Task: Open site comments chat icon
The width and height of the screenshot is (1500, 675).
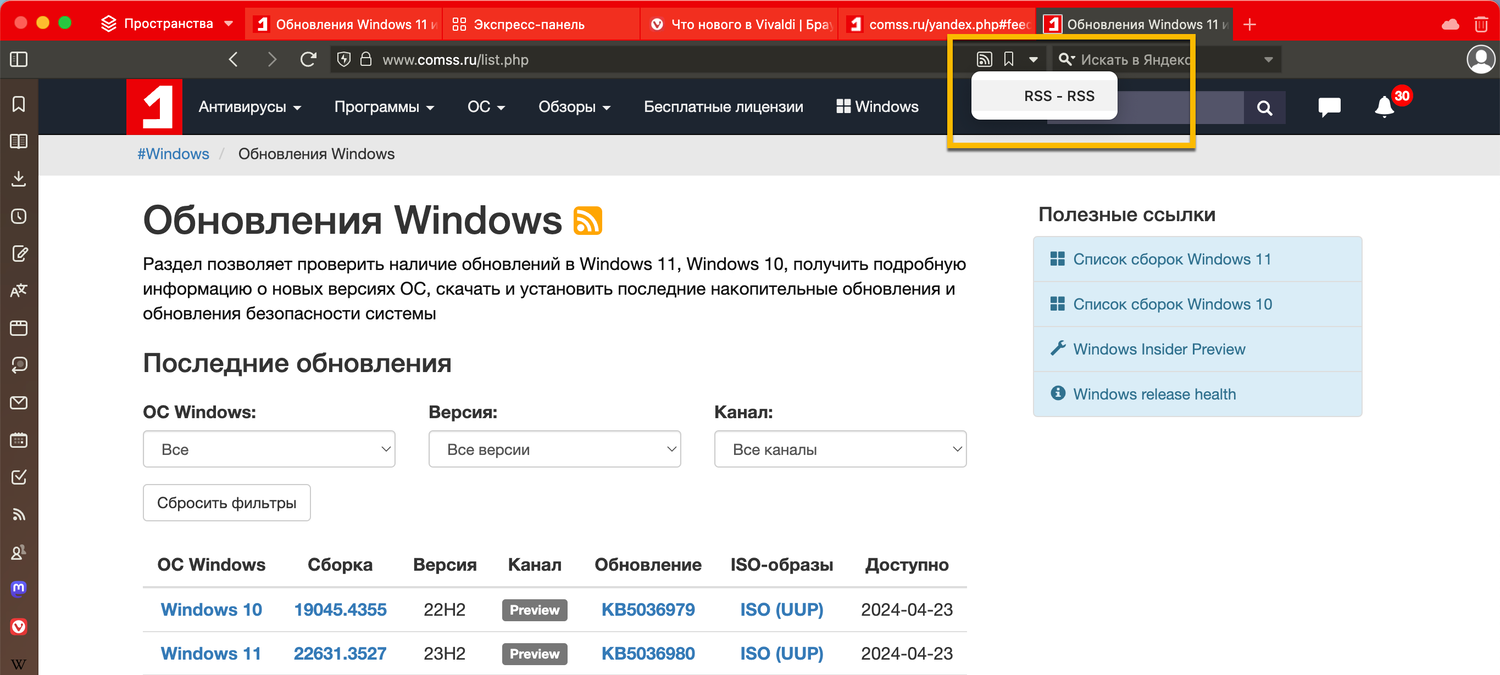Action: point(1329,107)
